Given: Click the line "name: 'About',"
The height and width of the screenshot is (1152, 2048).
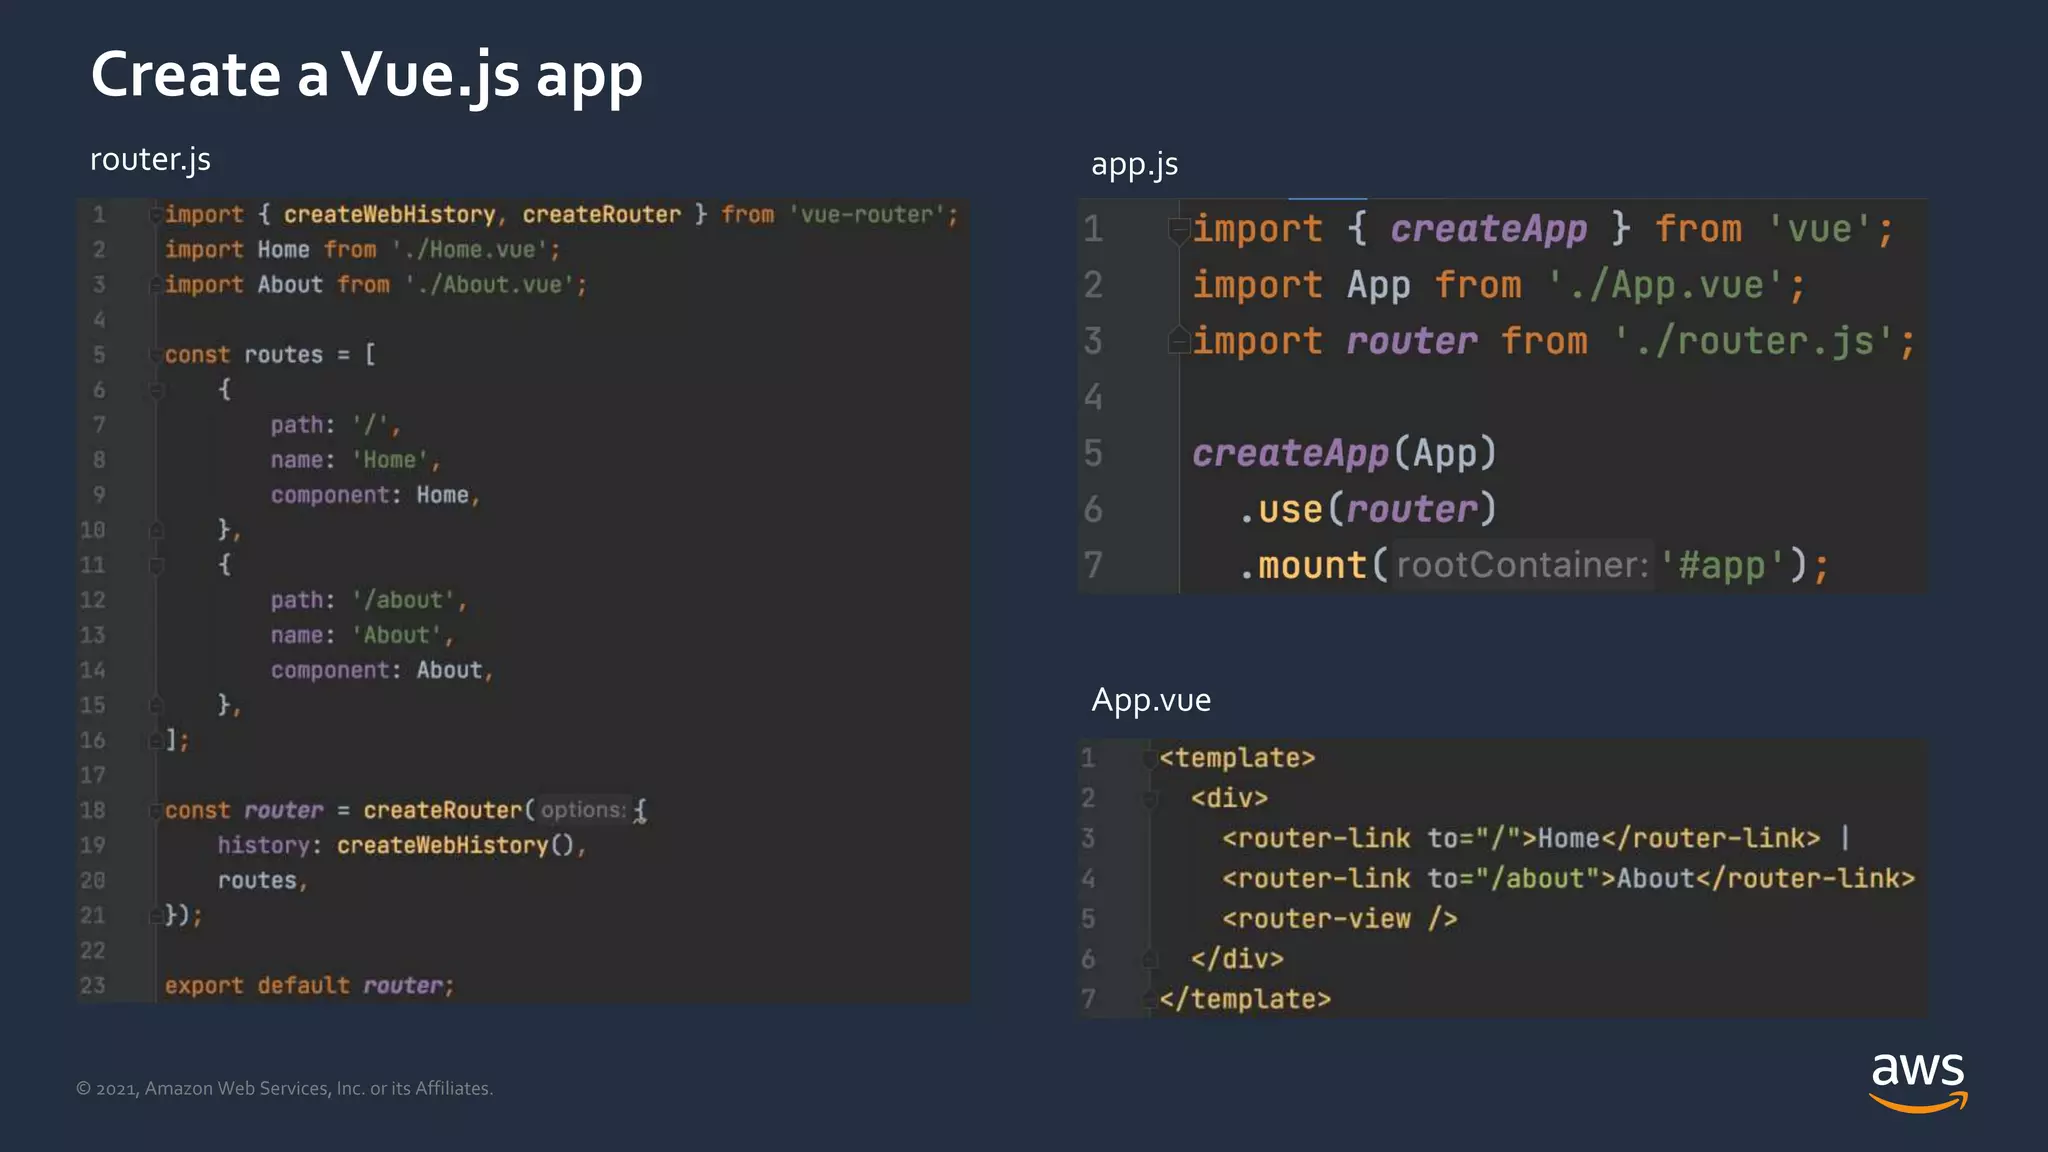Looking at the screenshot, I should [x=362, y=635].
